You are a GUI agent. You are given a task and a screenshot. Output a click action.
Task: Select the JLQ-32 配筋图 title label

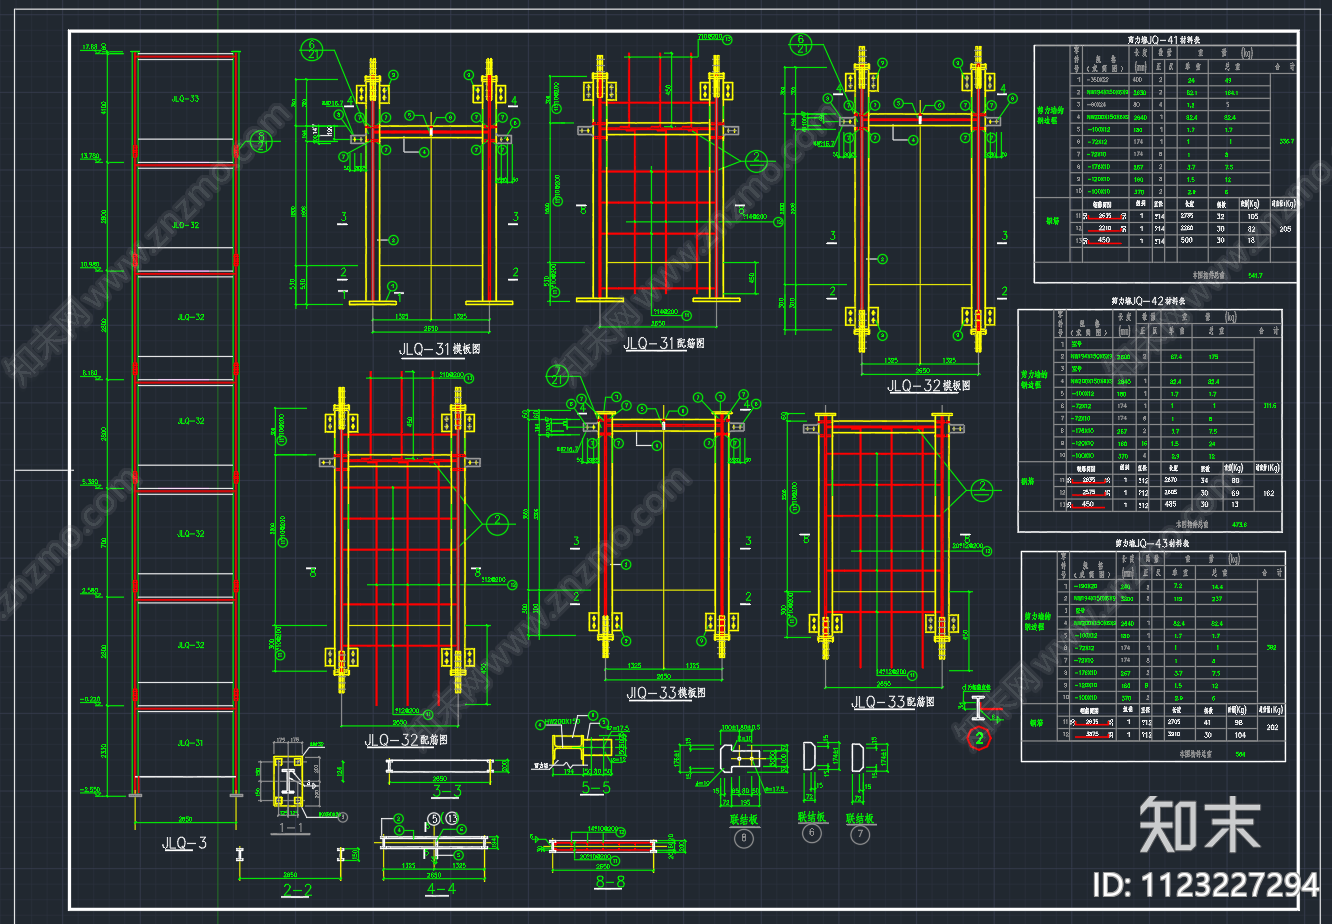pyautogui.click(x=405, y=740)
